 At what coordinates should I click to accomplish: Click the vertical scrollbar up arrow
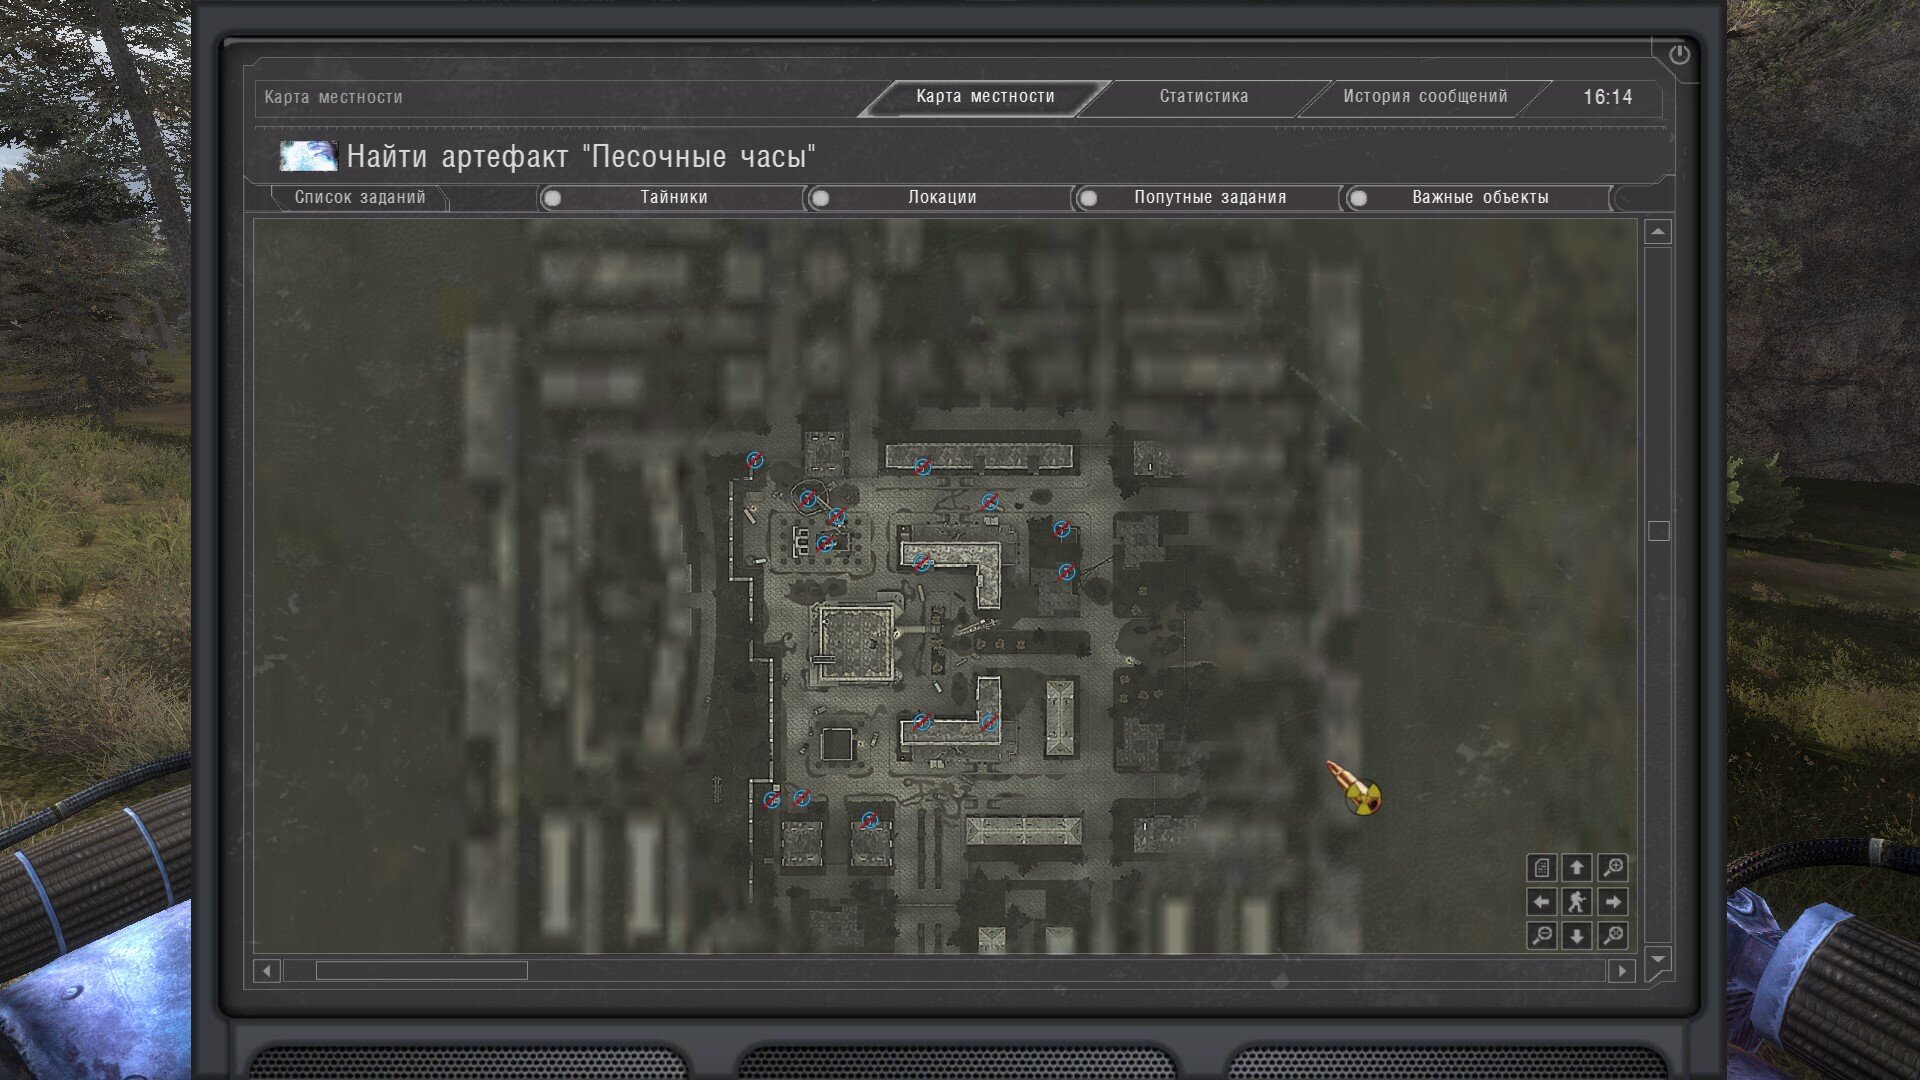pyautogui.click(x=1658, y=232)
